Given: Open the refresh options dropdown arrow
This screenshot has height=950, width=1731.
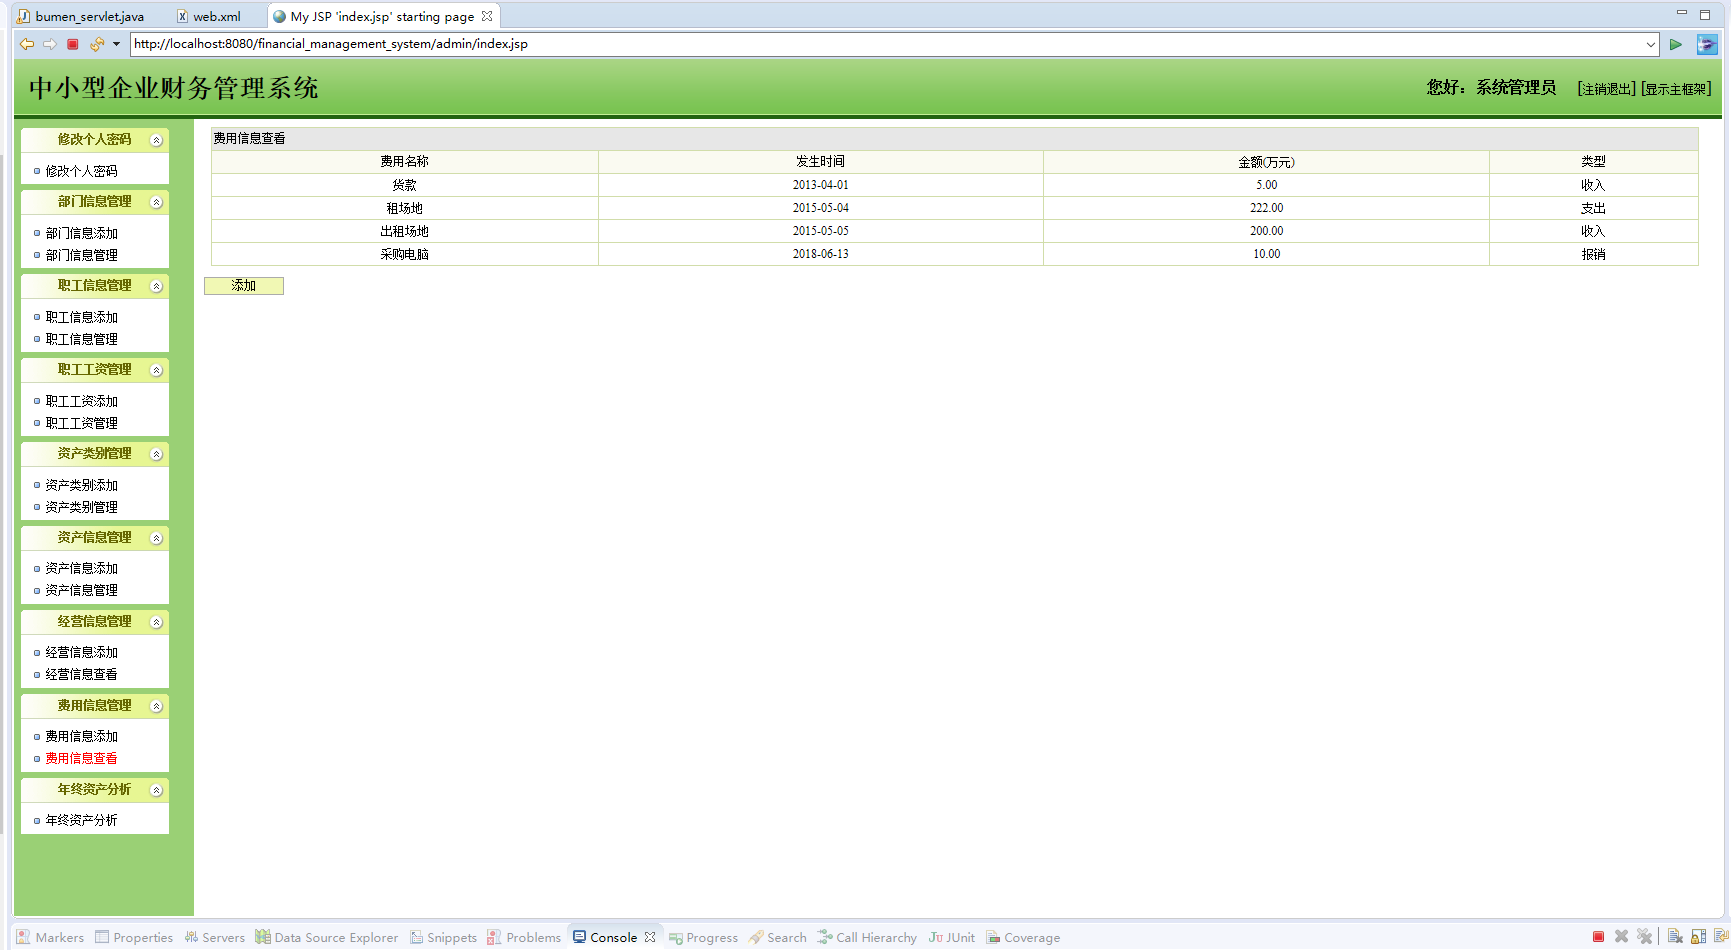Looking at the screenshot, I should click(x=116, y=44).
